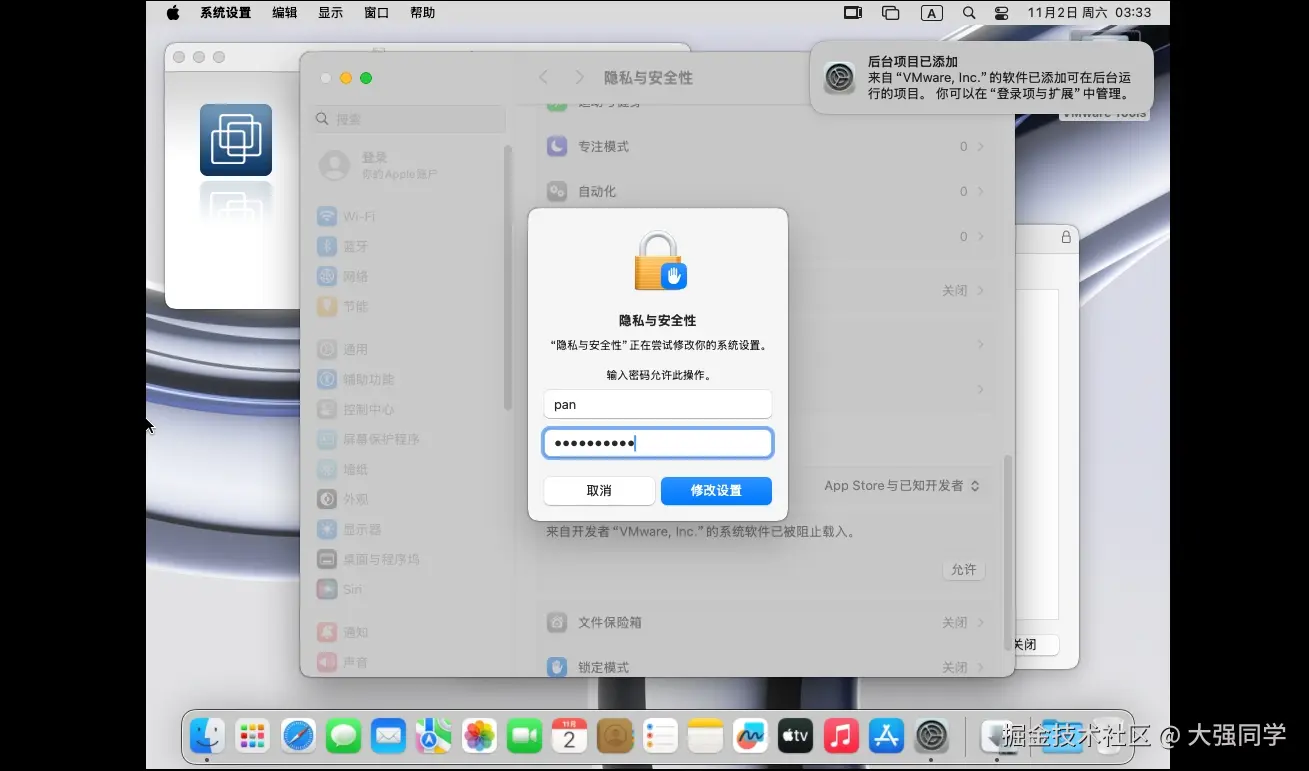Click the 修改设置 button
This screenshot has height=771, width=1309.
tap(716, 491)
